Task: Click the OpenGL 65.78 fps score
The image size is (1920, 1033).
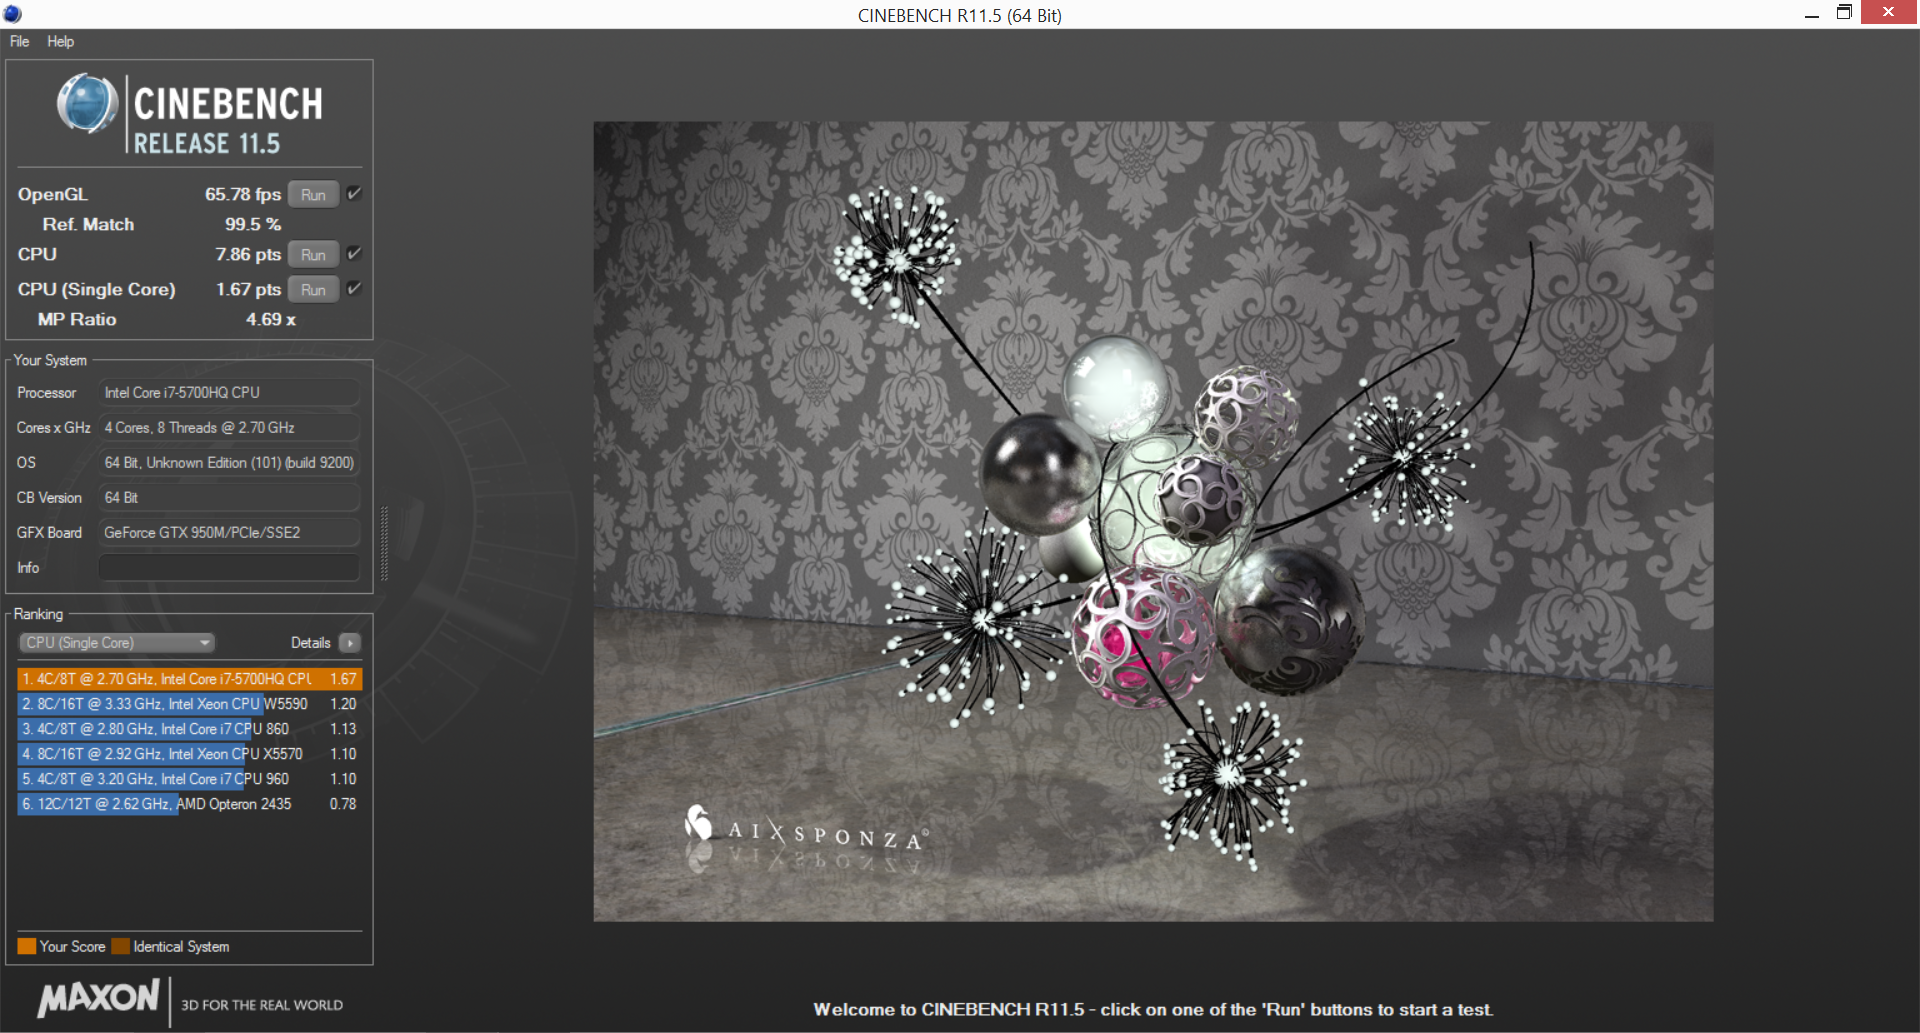Action: [x=243, y=194]
